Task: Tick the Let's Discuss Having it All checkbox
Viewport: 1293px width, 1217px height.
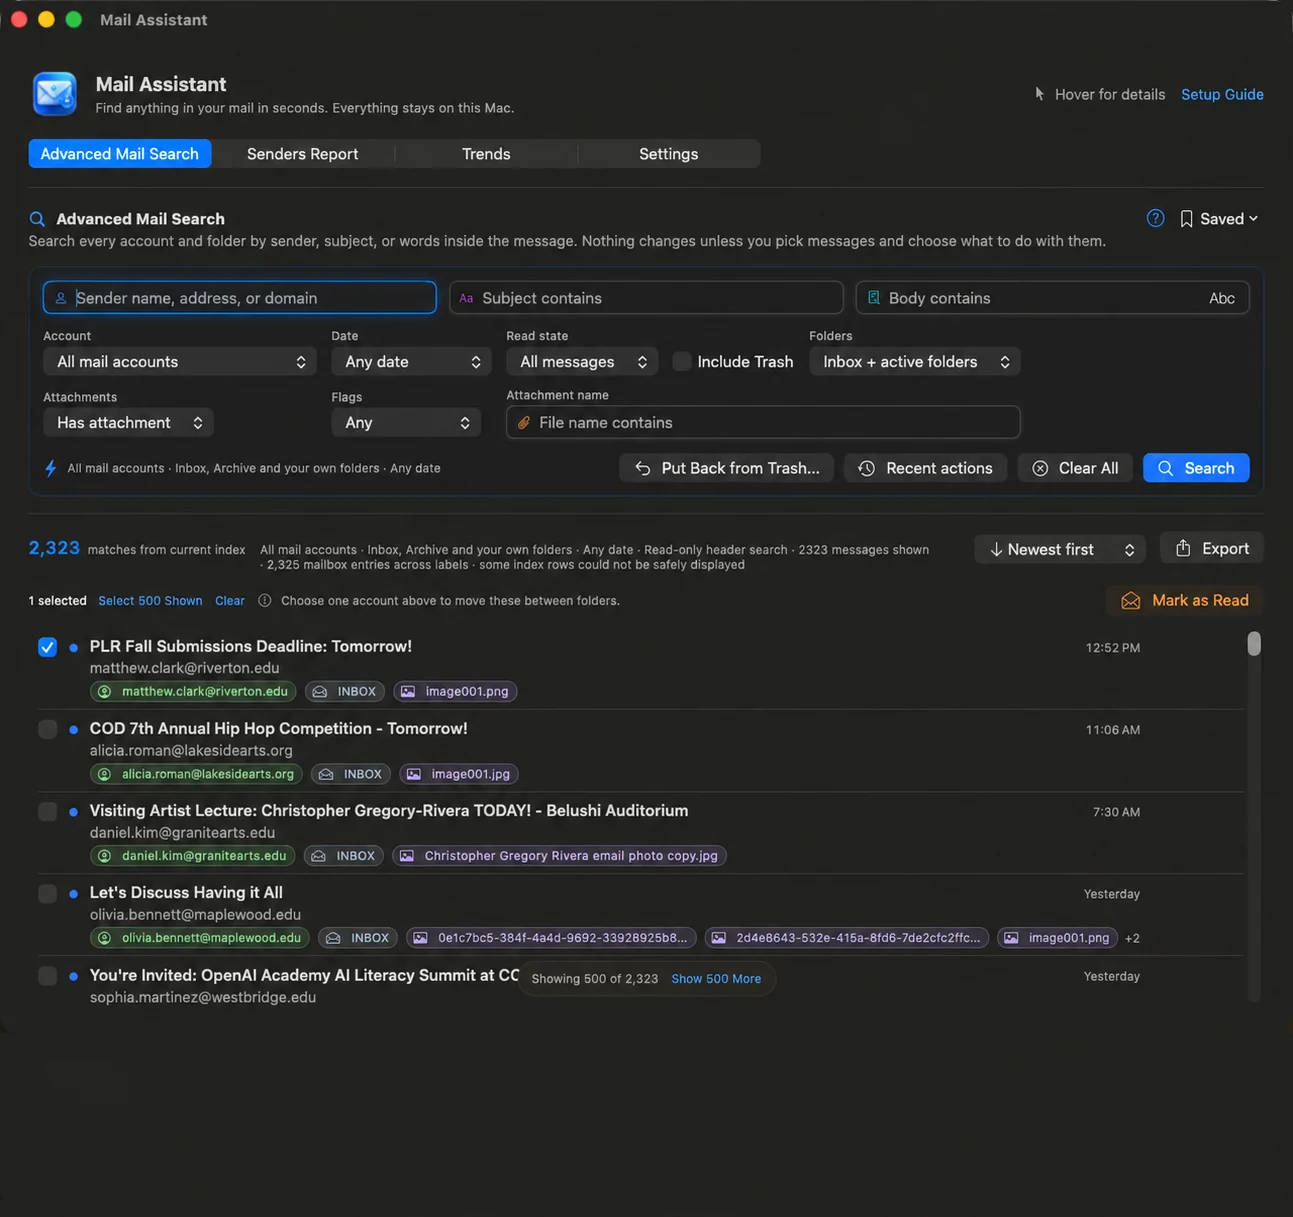Action: coord(47,893)
